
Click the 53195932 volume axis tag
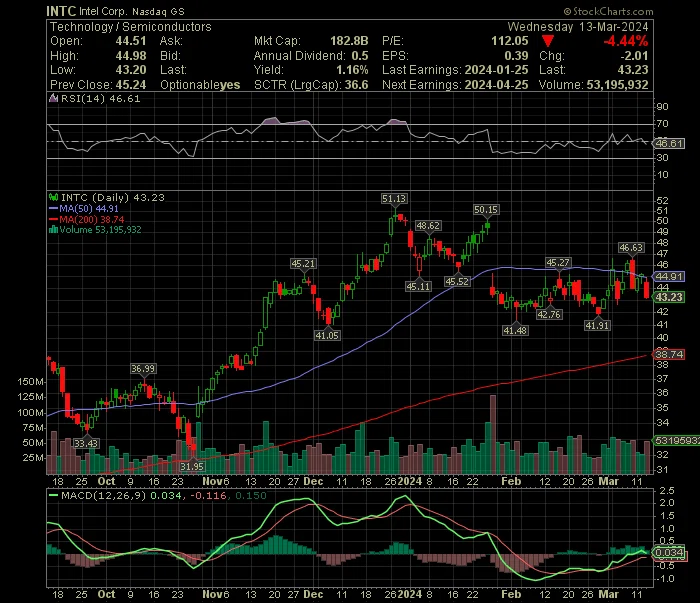676,441
